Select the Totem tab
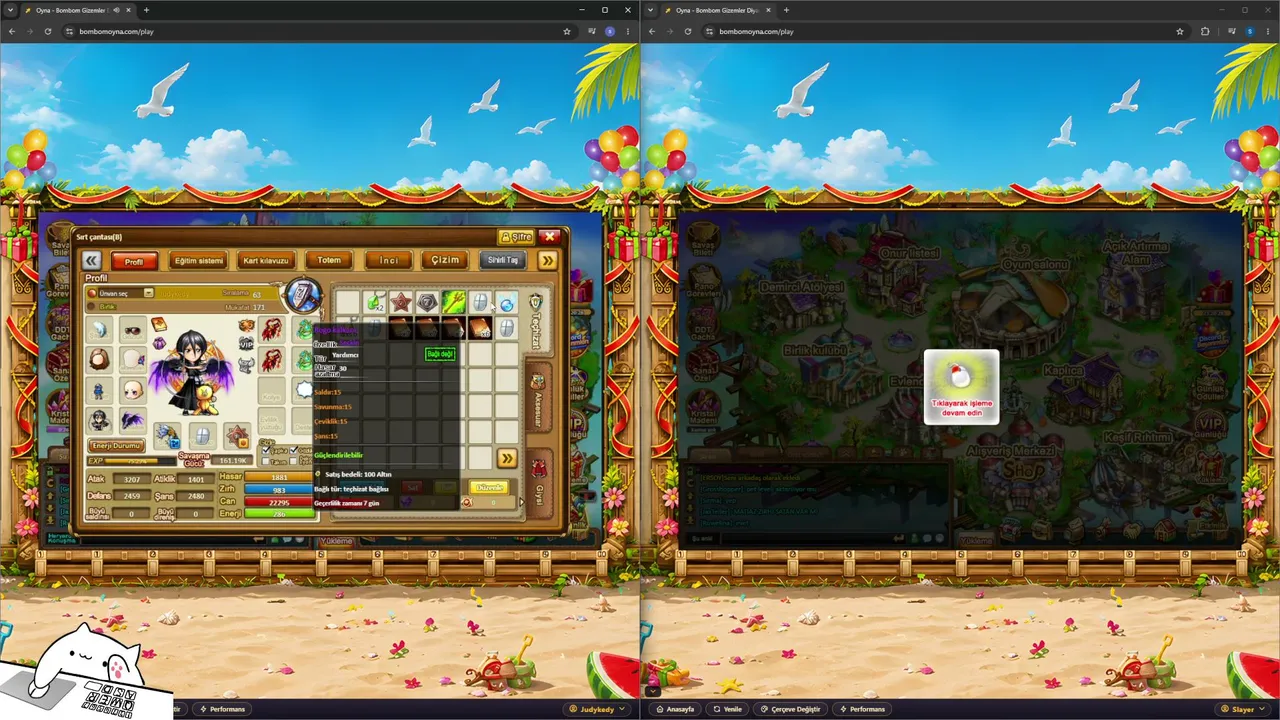This screenshot has height=720, width=1280. click(329, 260)
